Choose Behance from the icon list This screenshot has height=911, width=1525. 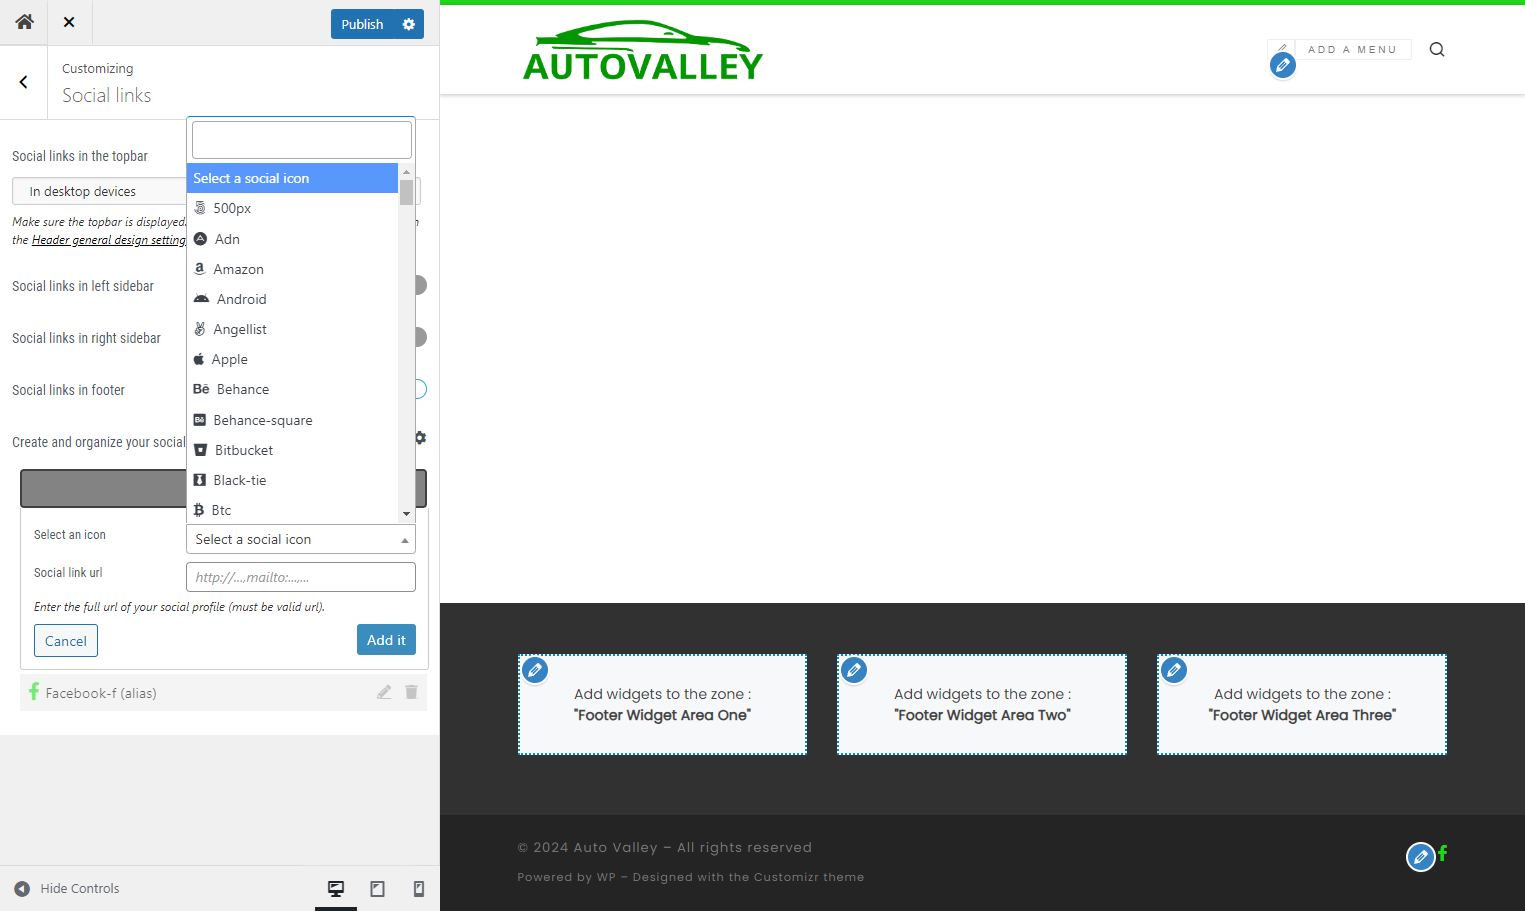[292, 389]
